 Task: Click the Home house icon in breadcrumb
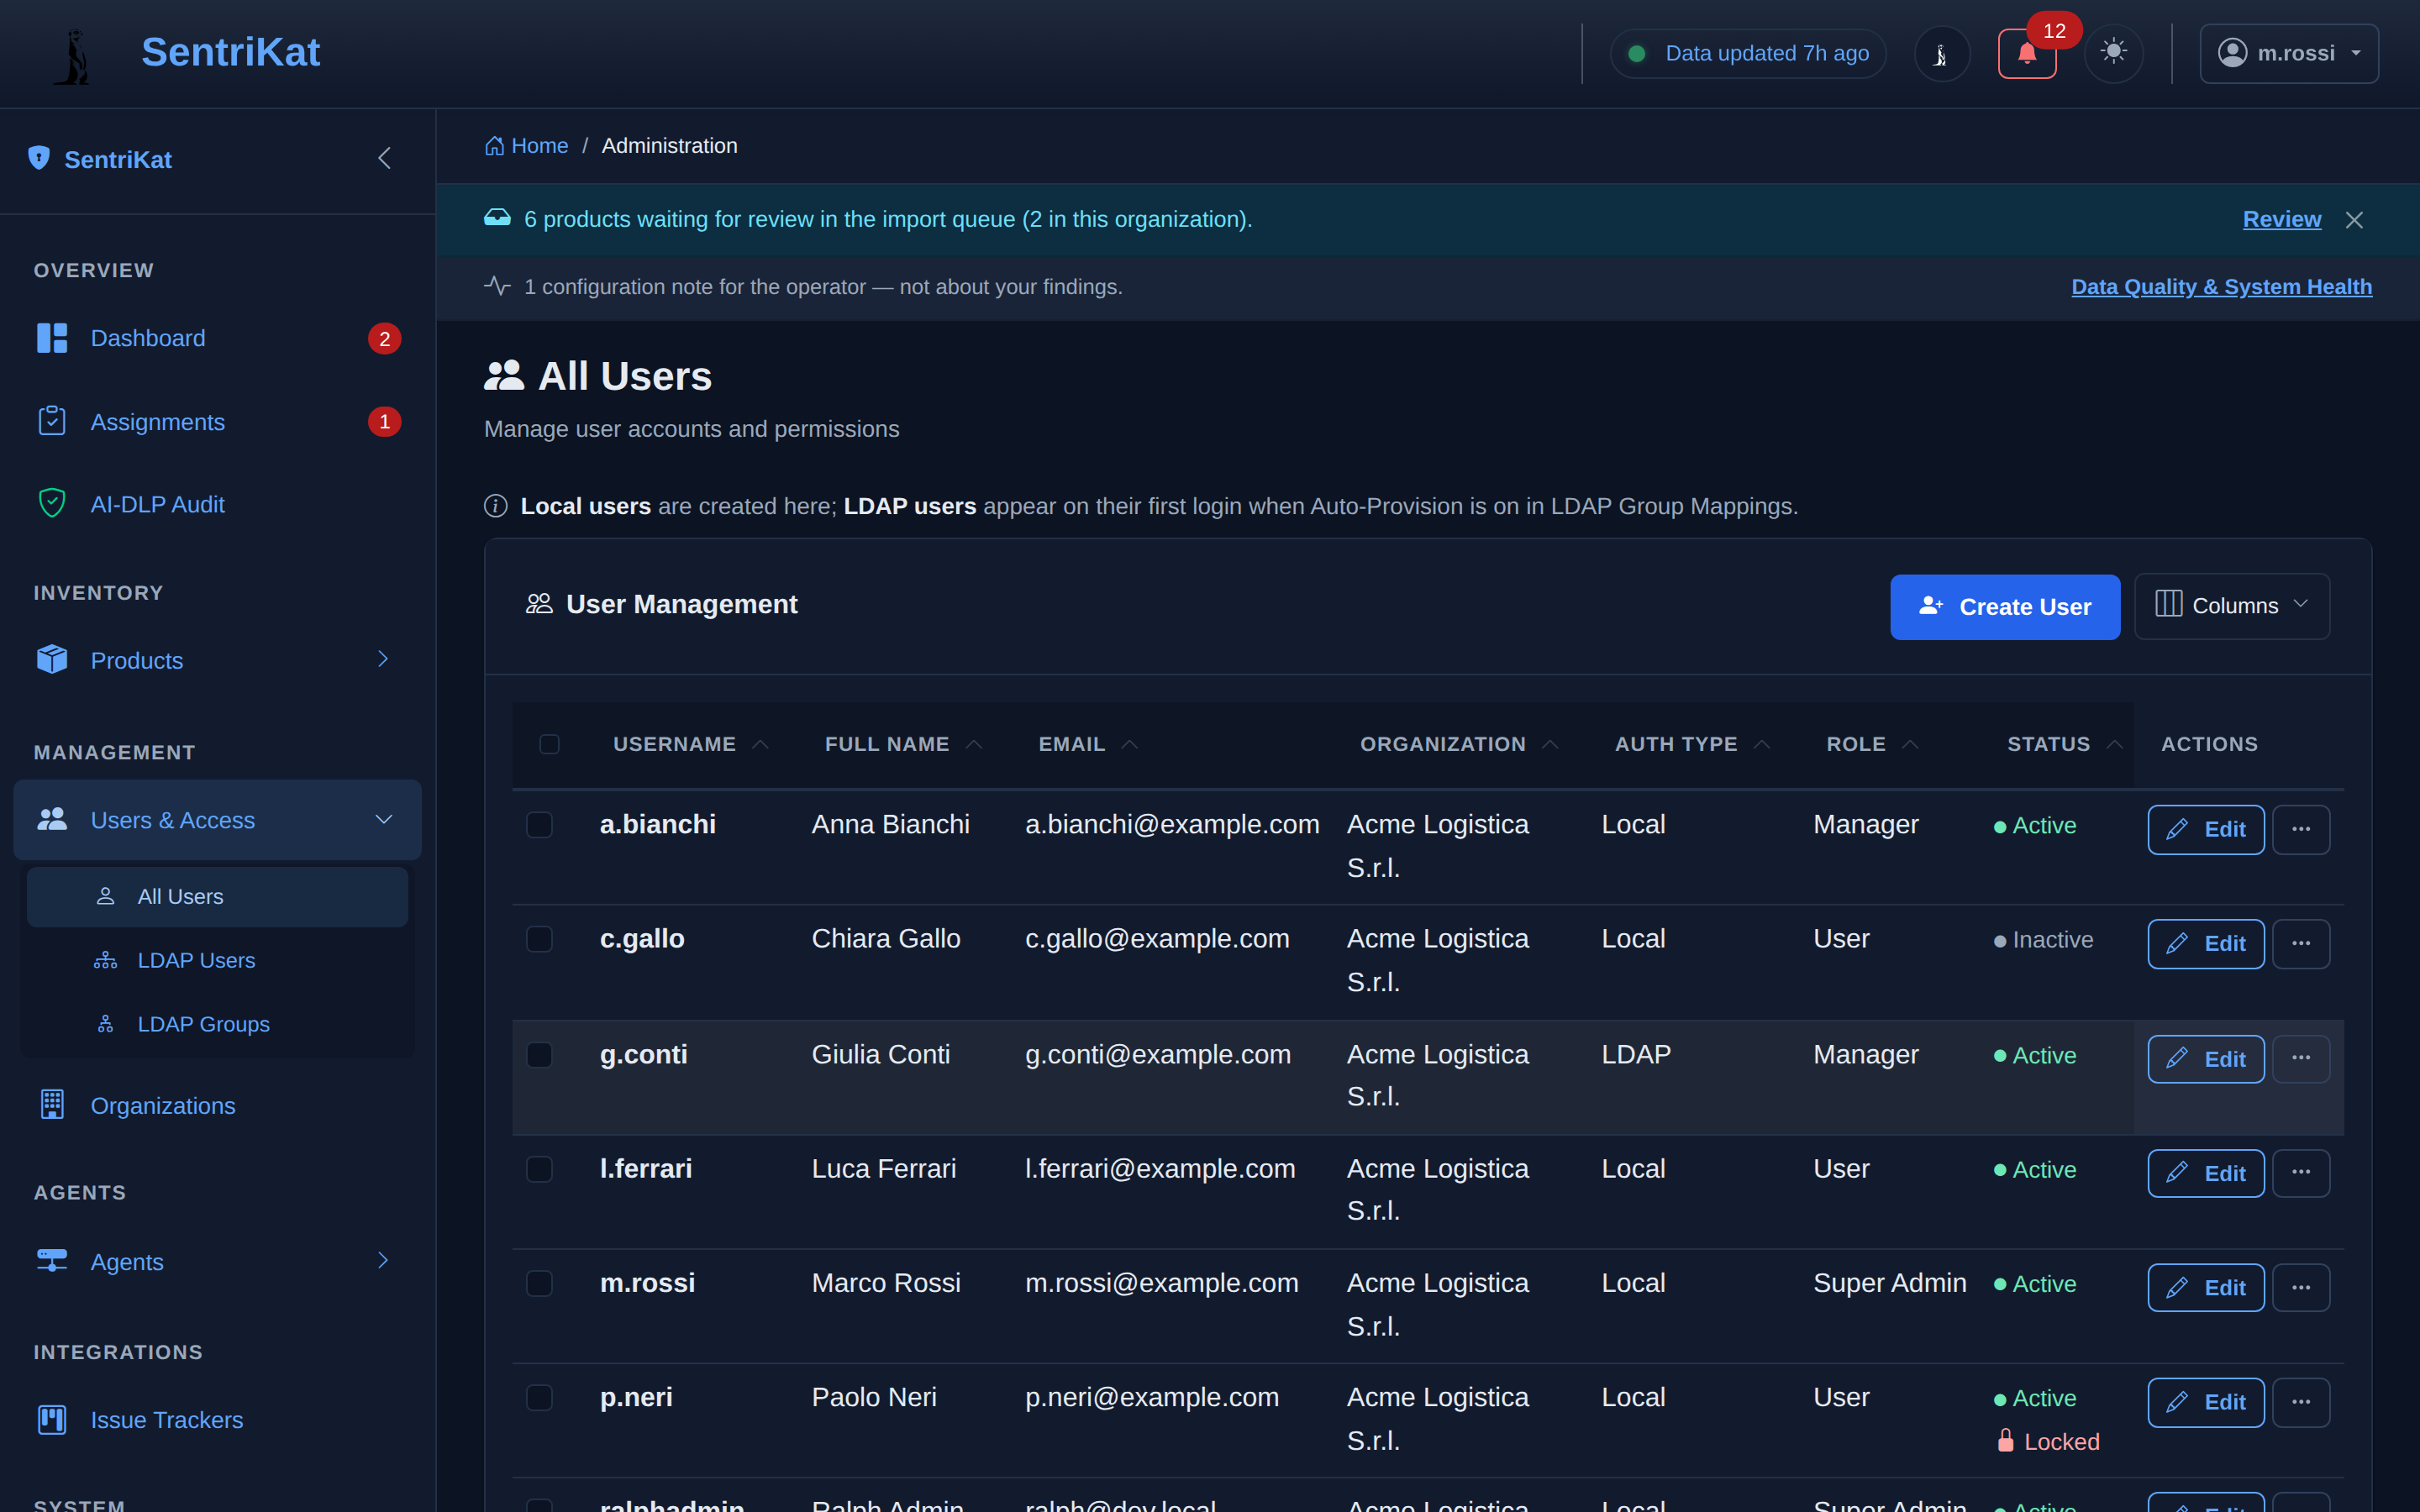pos(494,146)
